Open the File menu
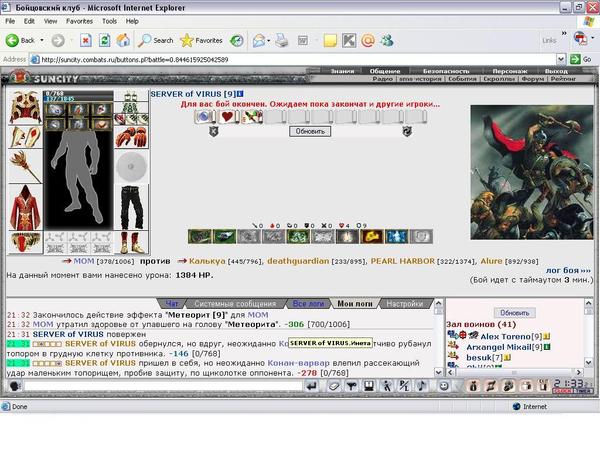 pyautogui.click(x=10, y=21)
